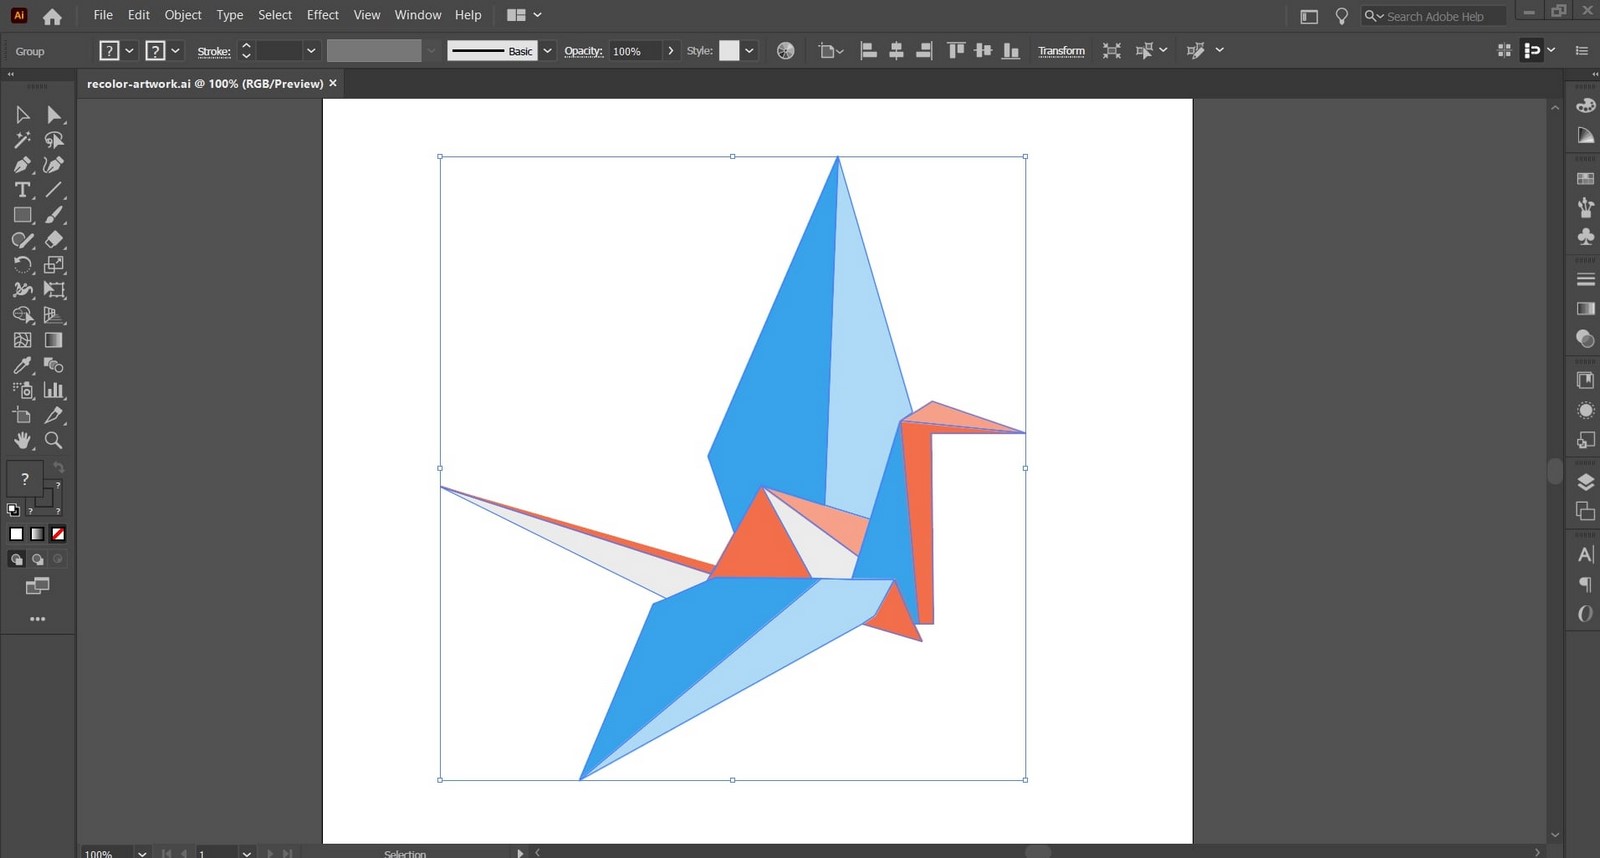Image resolution: width=1600 pixels, height=858 pixels.
Task: Pick the Line Segment tool
Action: point(54,190)
